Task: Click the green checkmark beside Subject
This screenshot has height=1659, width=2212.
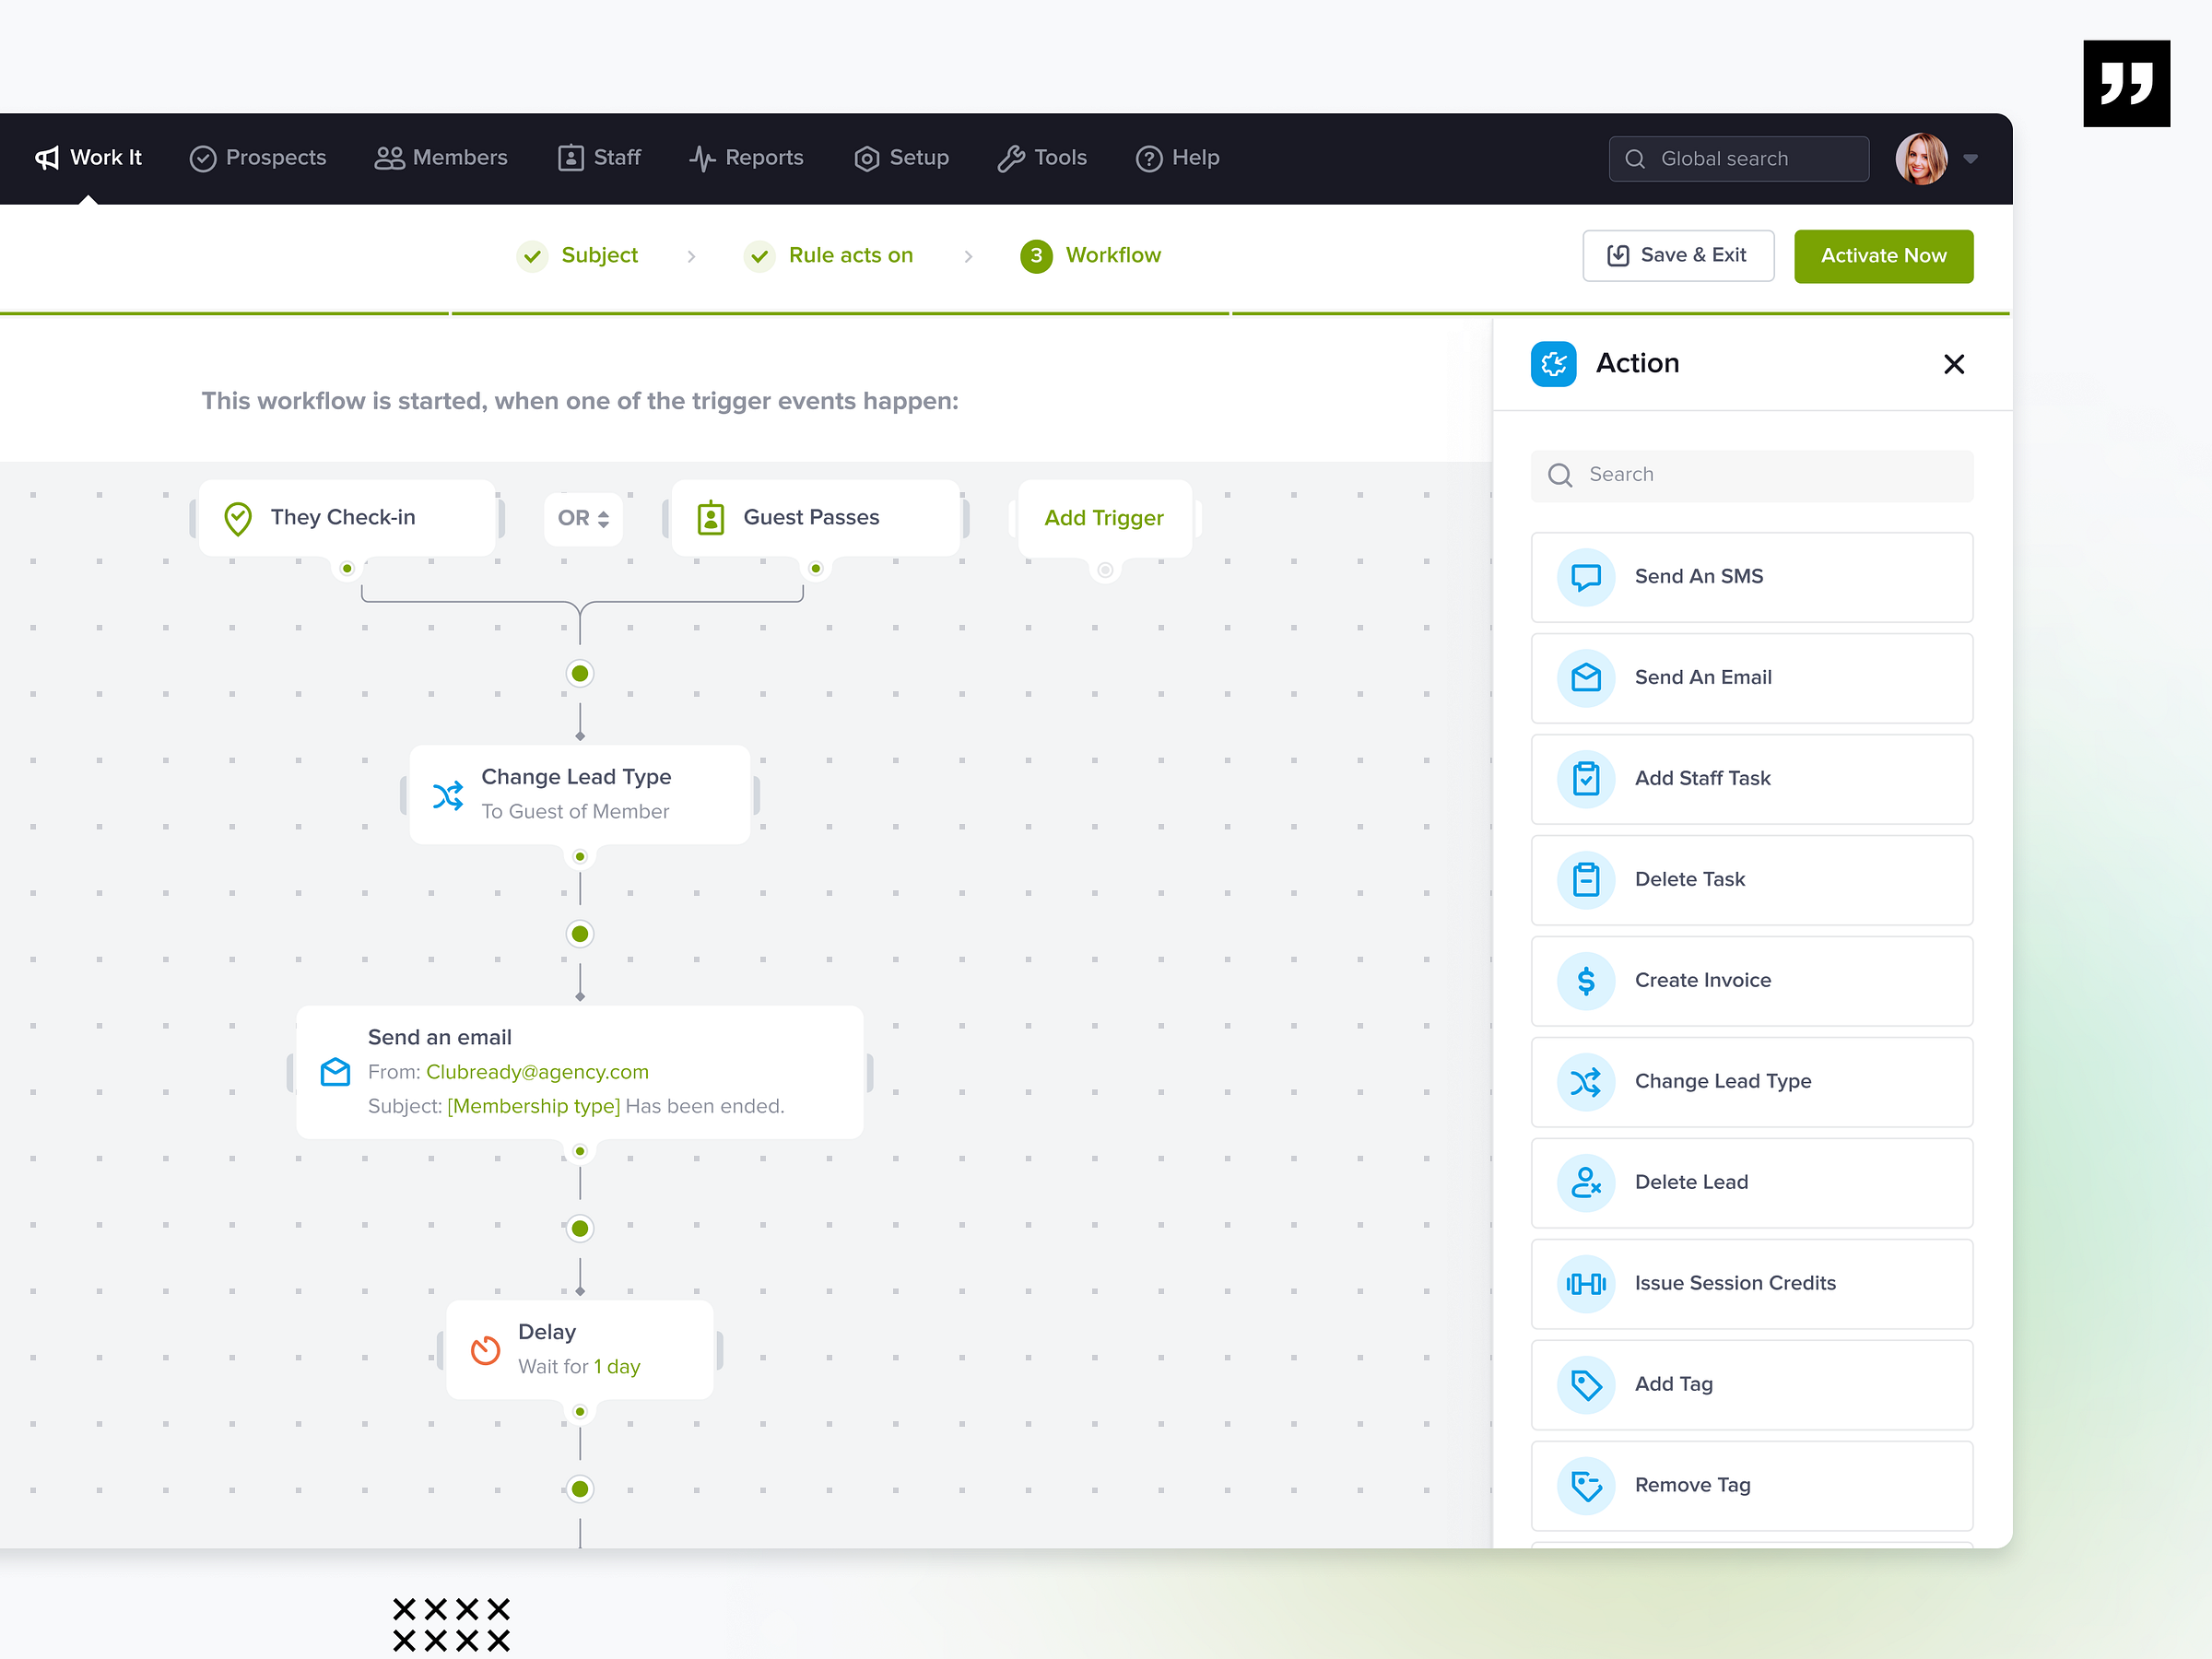Action: click(532, 256)
